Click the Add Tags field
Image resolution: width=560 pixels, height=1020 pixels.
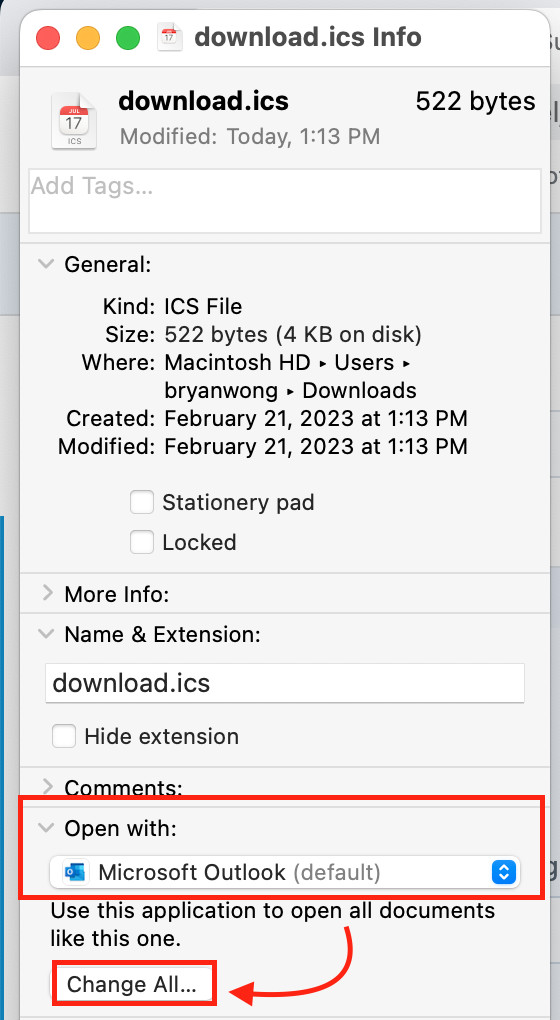point(285,200)
